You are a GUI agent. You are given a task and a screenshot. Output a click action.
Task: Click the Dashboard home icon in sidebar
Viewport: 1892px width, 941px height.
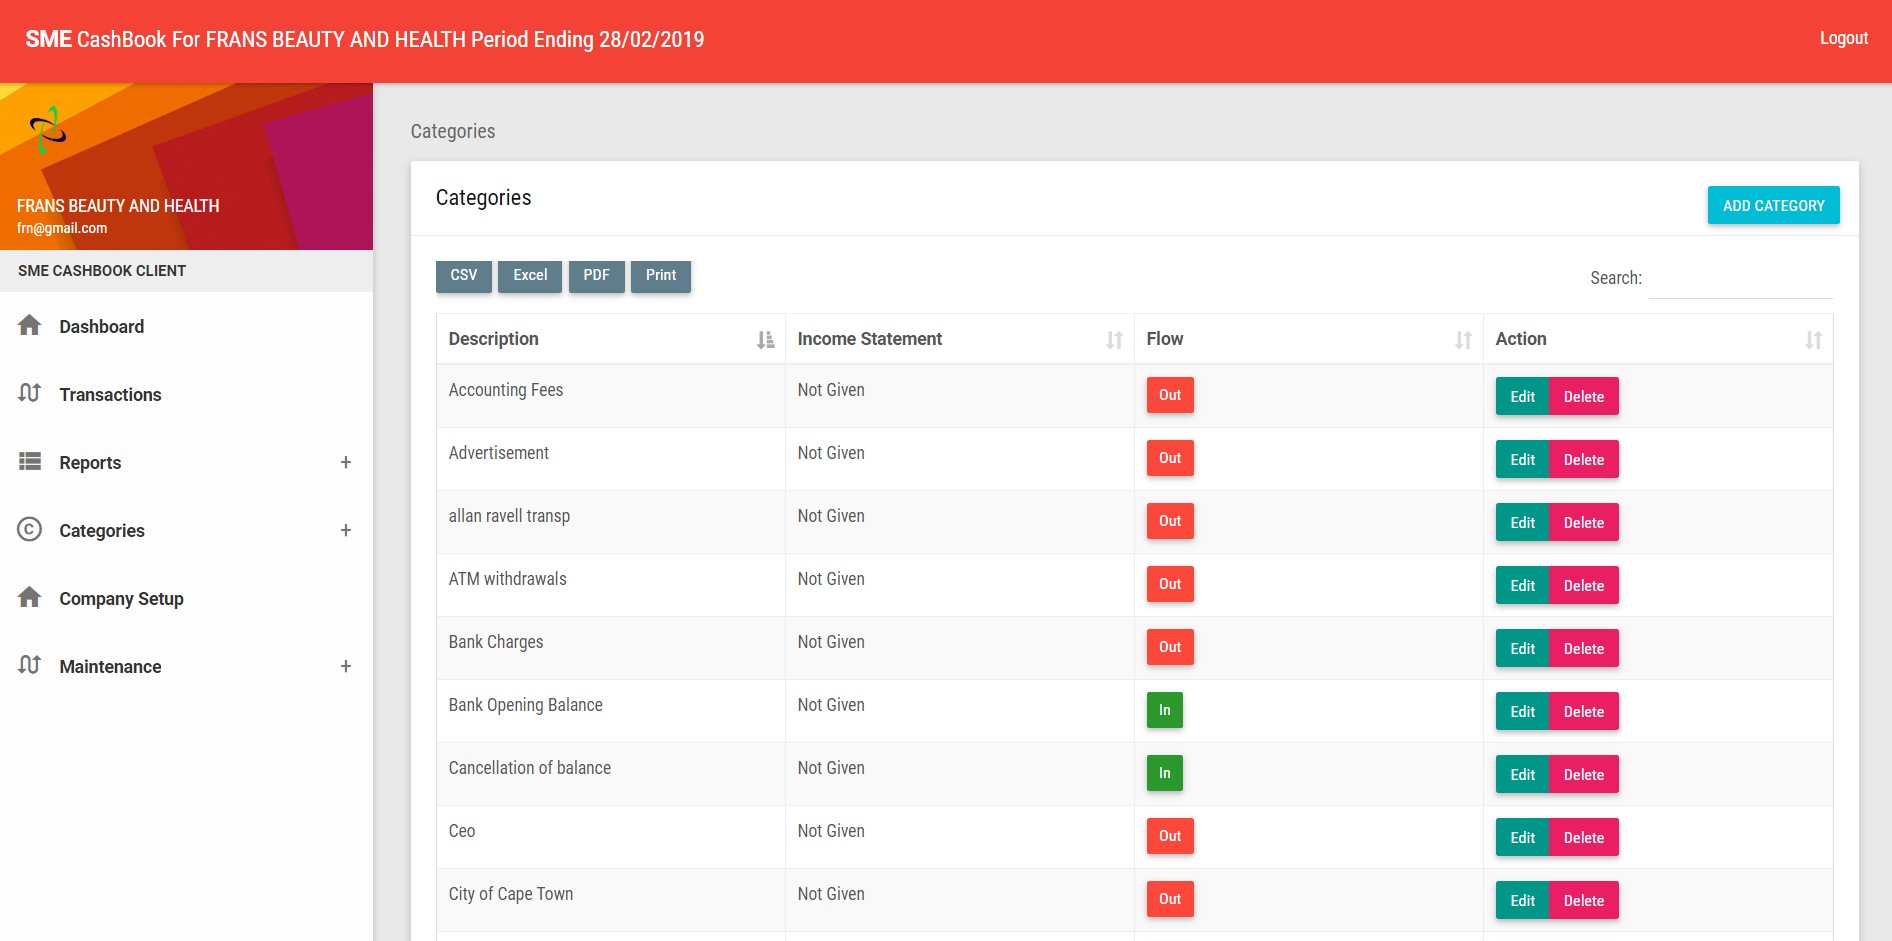30,325
